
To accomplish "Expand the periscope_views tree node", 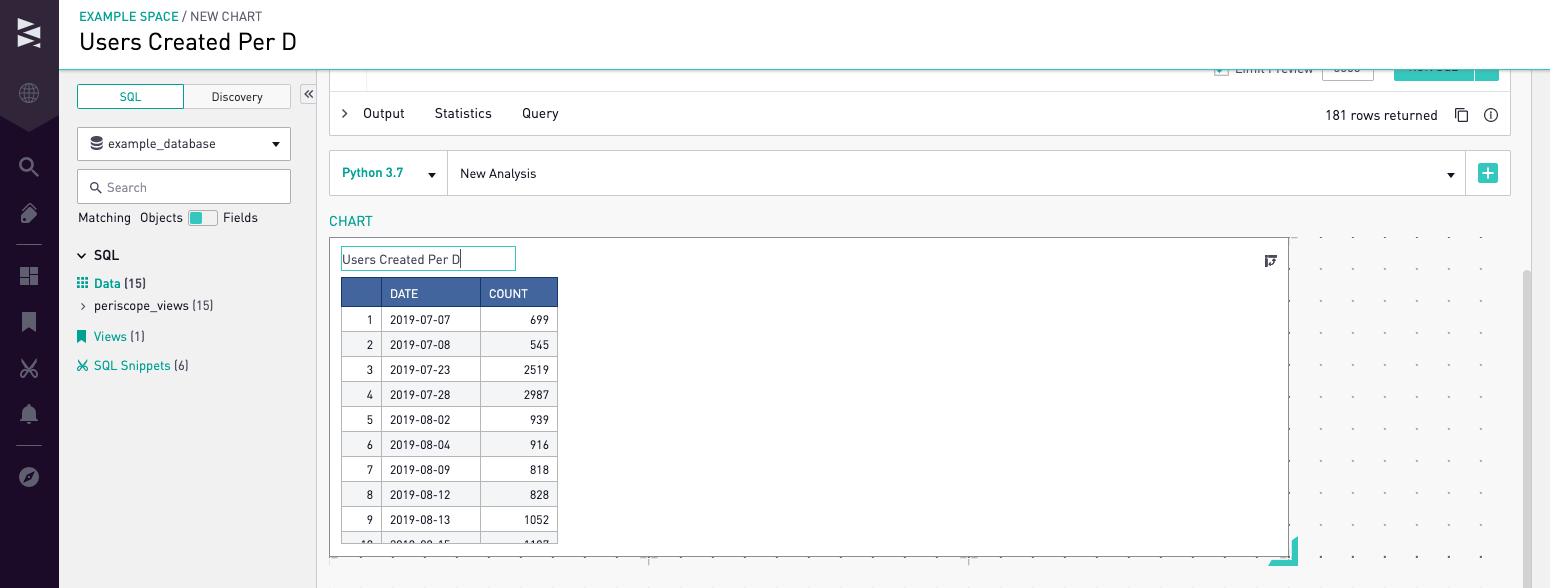I will (x=84, y=305).
